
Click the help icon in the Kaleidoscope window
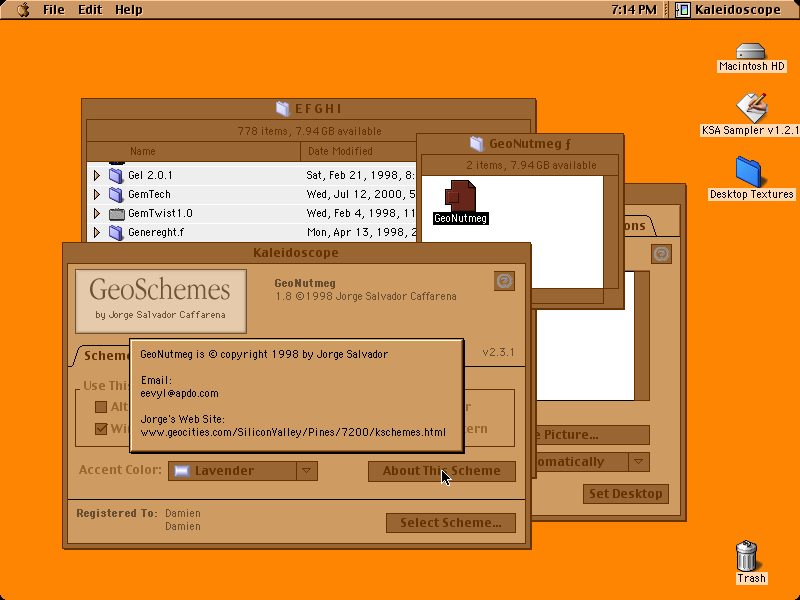click(504, 281)
